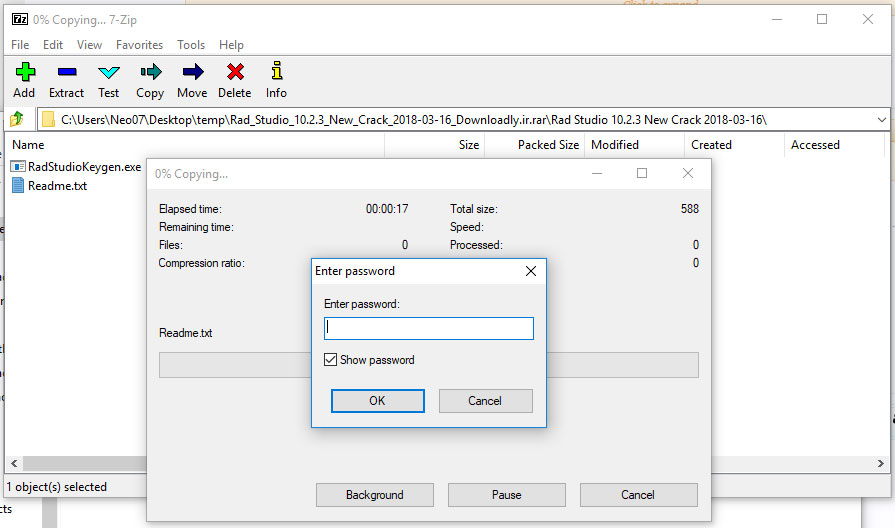895x528 pixels.
Task: Open the File menu
Action: tap(20, 45)
